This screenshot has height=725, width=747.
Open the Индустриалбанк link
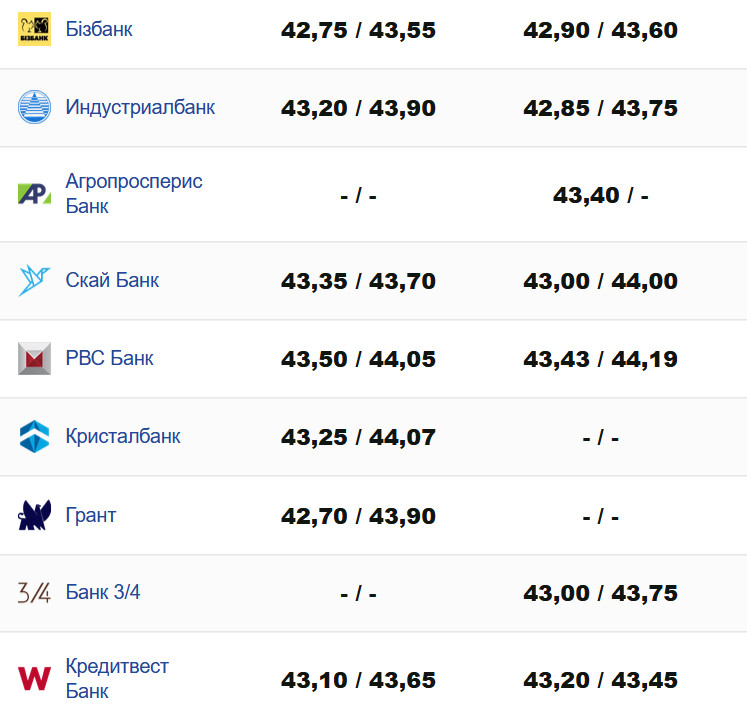coord(140,107)
